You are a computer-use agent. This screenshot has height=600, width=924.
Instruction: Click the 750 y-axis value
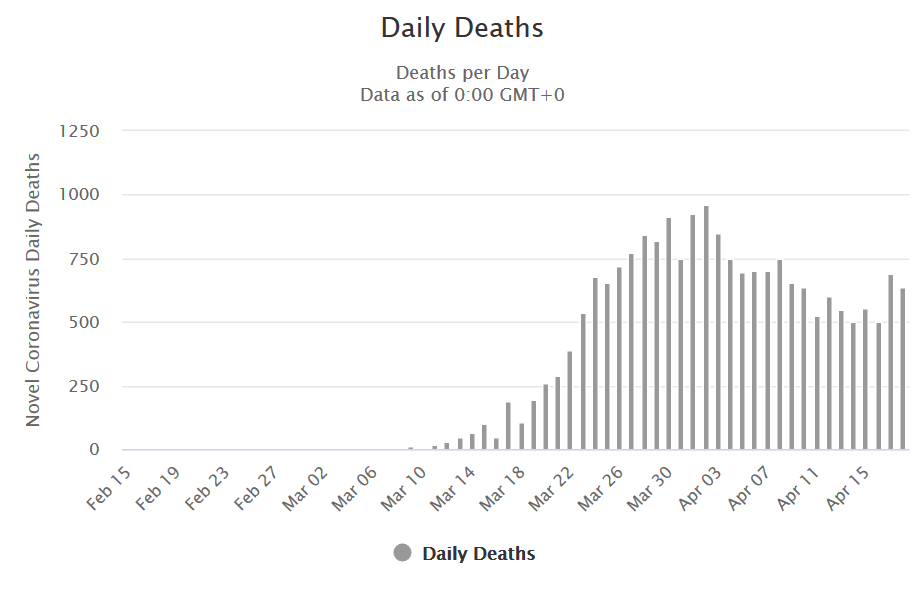point(84,259)
